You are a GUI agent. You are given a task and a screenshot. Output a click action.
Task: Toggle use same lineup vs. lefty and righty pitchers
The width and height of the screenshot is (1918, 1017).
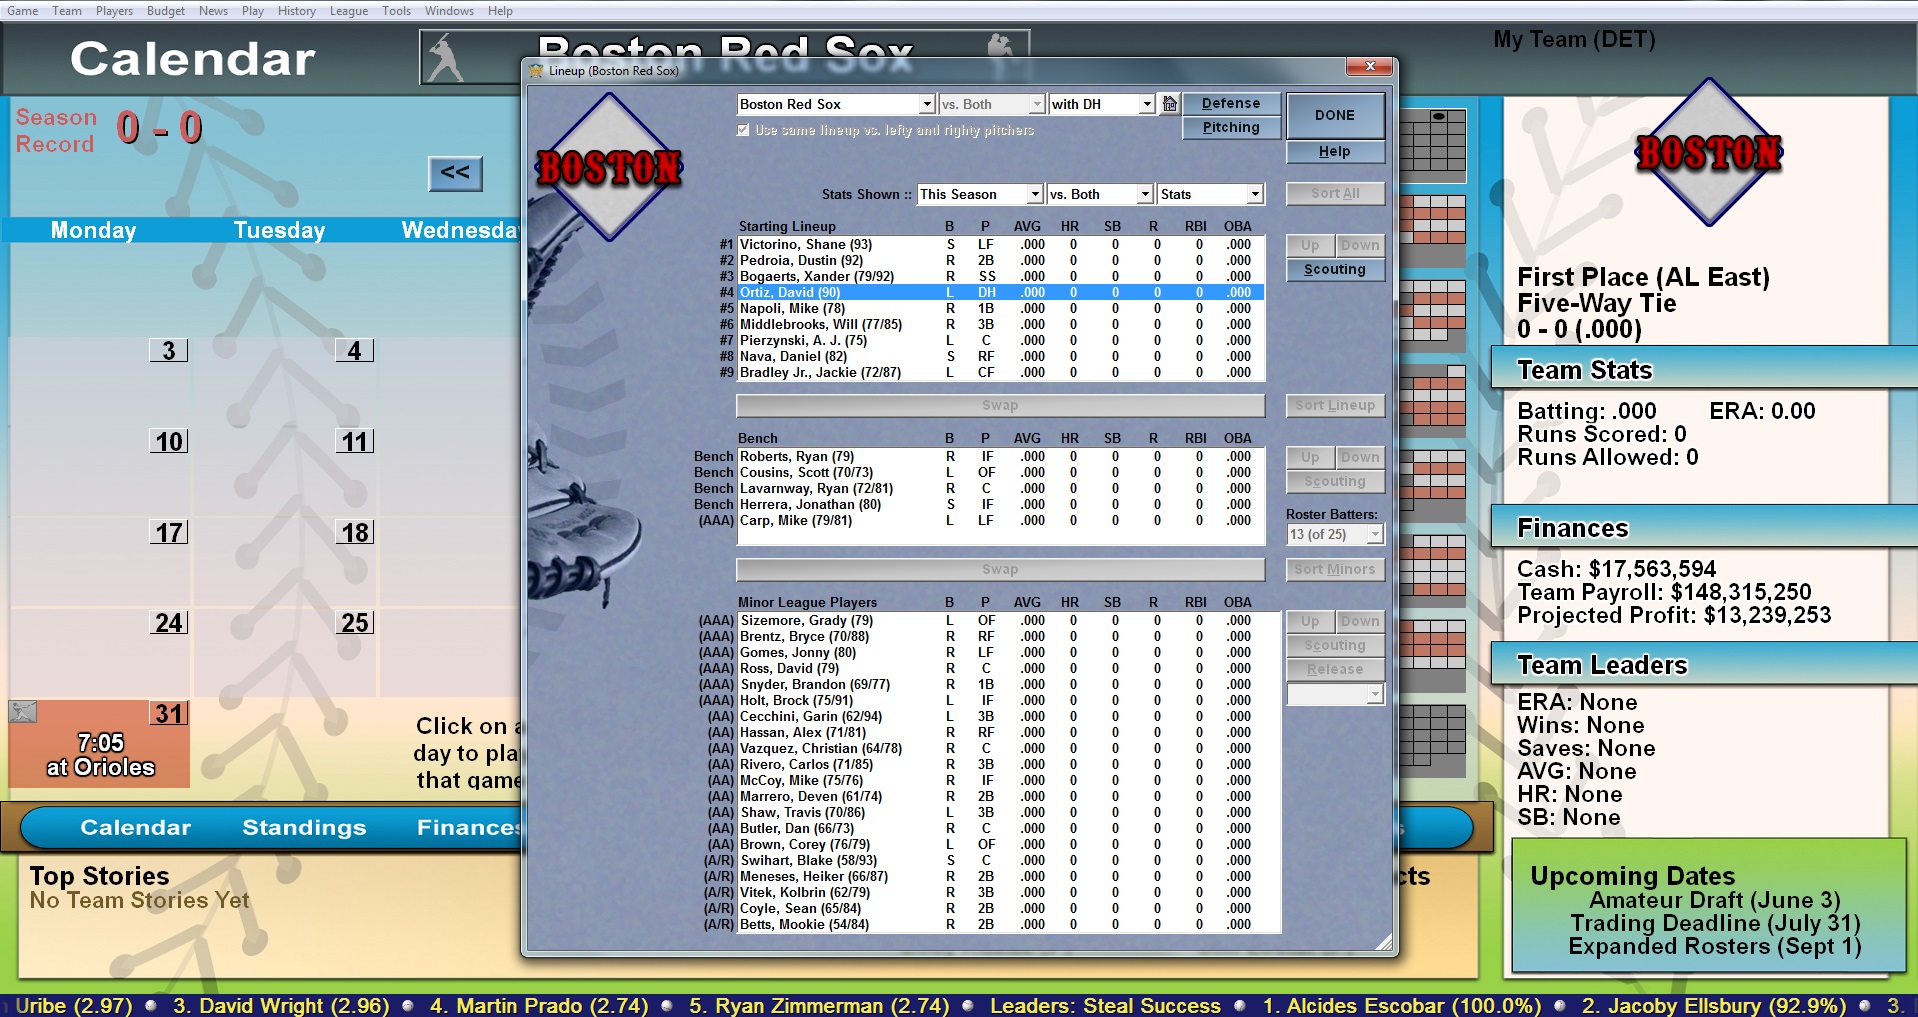[x=743, y=129]
